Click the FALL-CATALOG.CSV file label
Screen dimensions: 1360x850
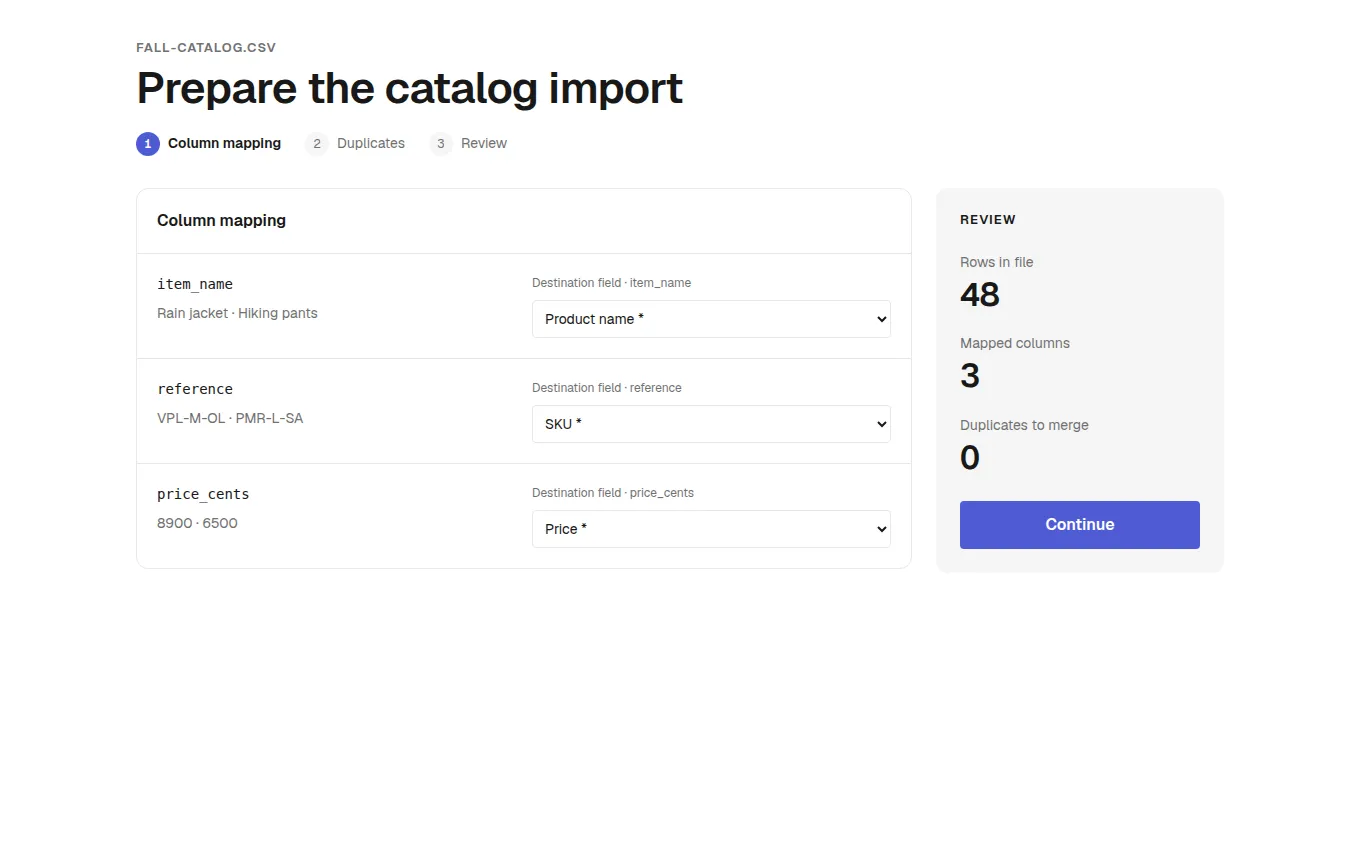[x=206, y=48]
